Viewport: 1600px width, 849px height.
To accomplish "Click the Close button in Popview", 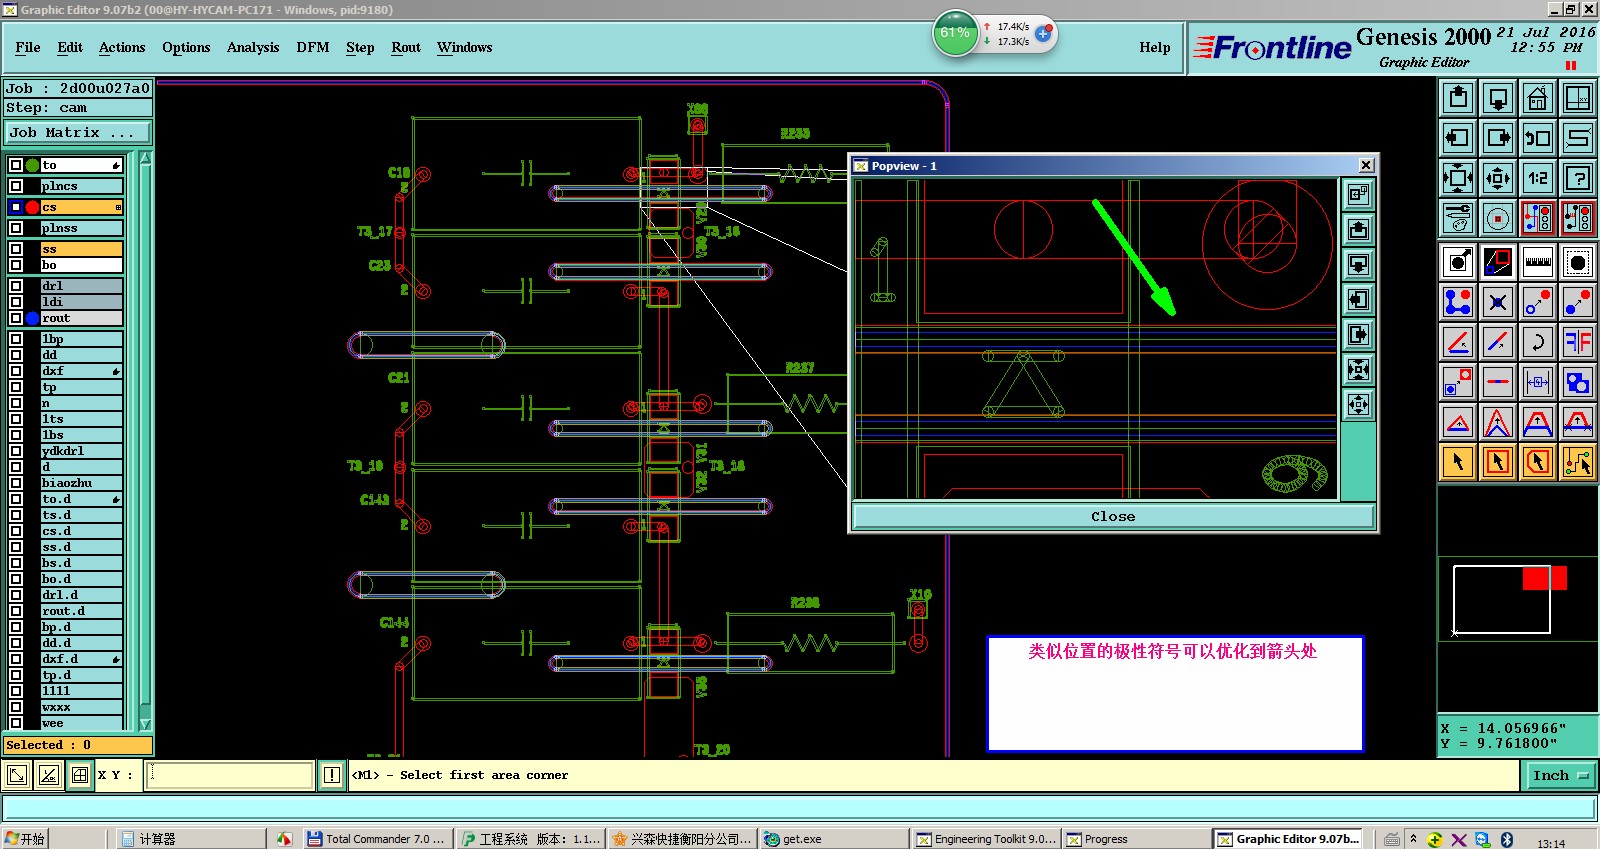I will coord(1113,516).
